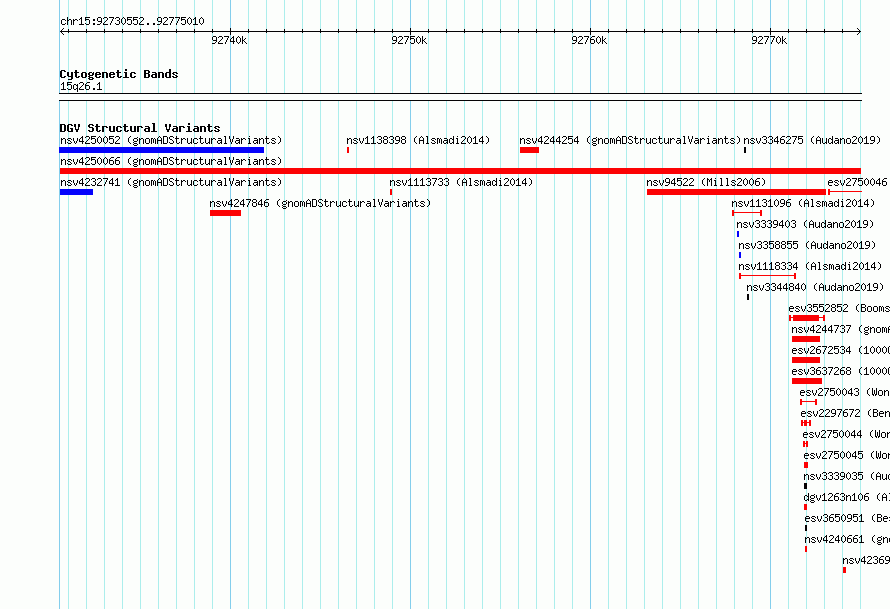Open nsv4250066 (gnomADStructuralVariants) label

[x=171, y=161]
